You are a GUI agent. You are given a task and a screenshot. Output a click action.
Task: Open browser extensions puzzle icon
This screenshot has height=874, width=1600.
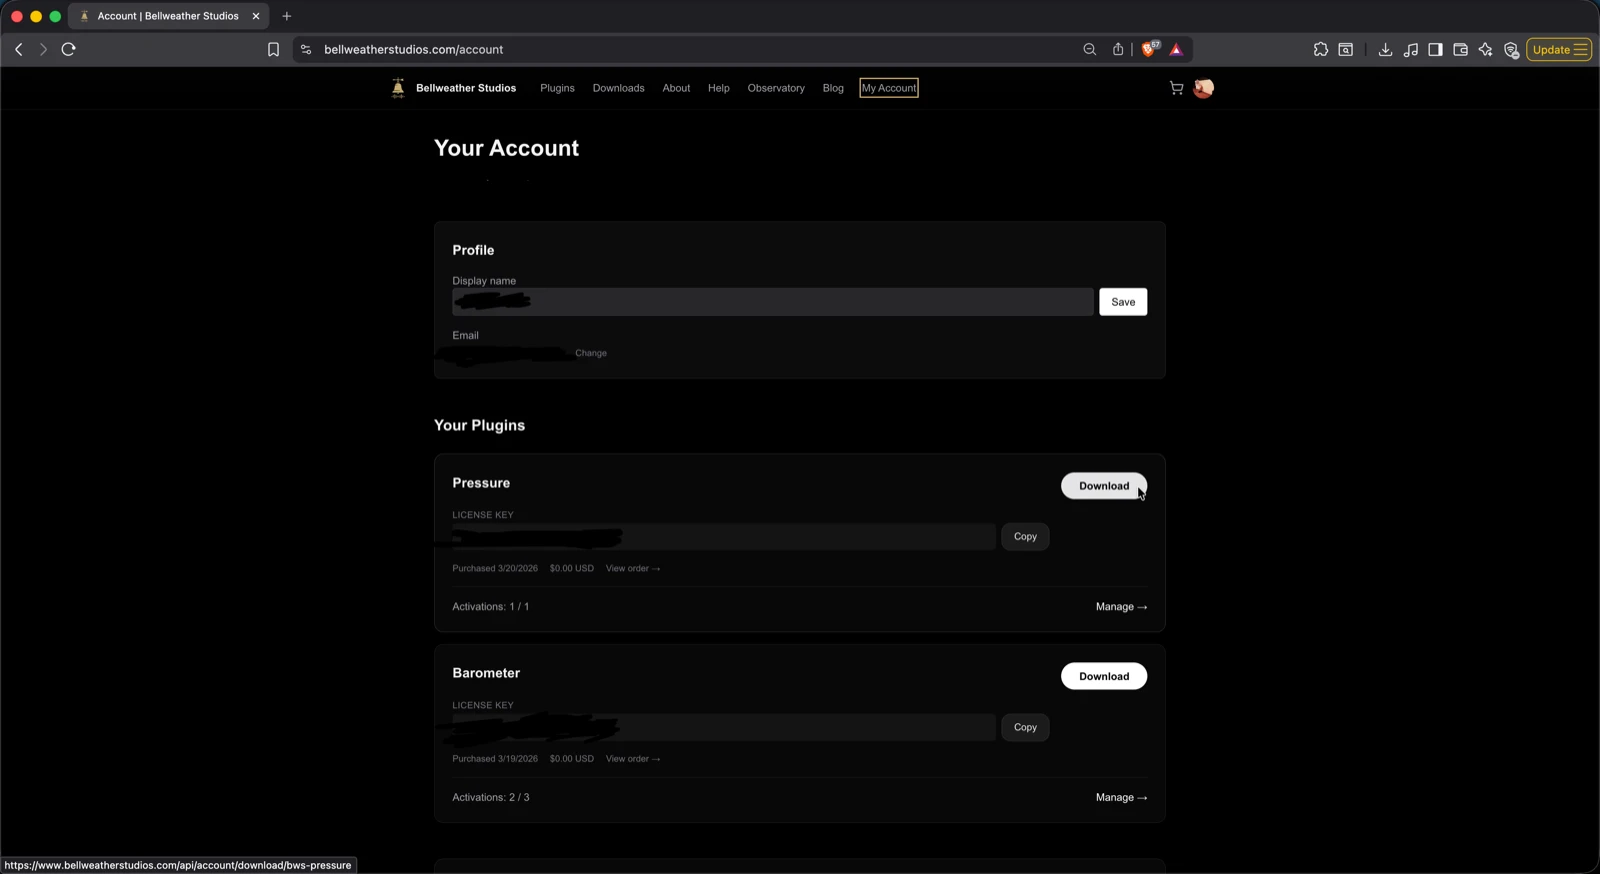pos(1321,49)
